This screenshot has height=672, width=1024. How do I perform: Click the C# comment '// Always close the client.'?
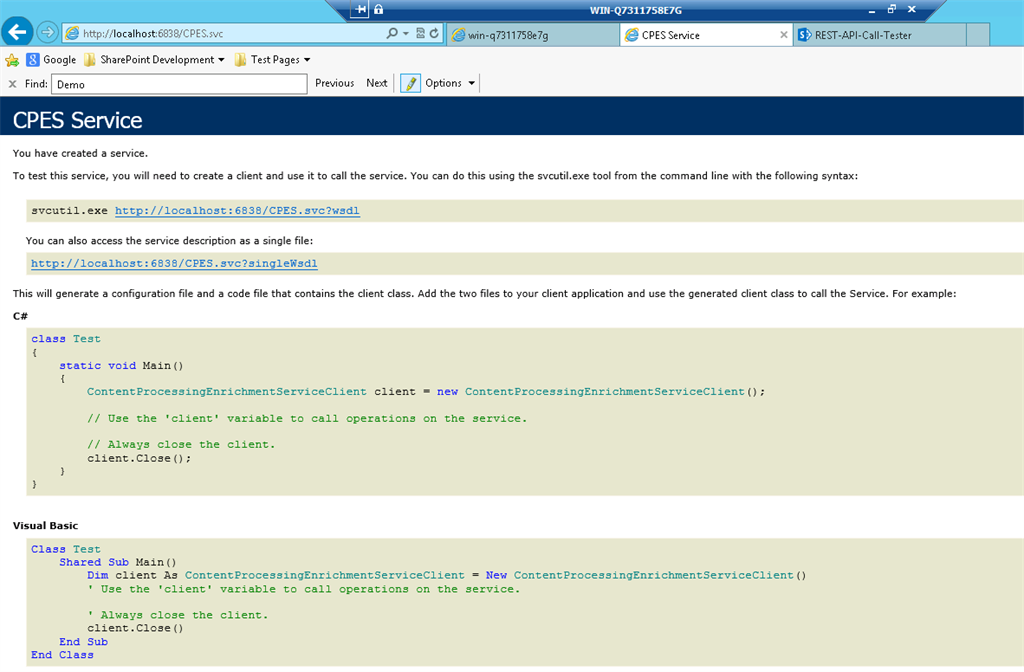tap(181, 445)
